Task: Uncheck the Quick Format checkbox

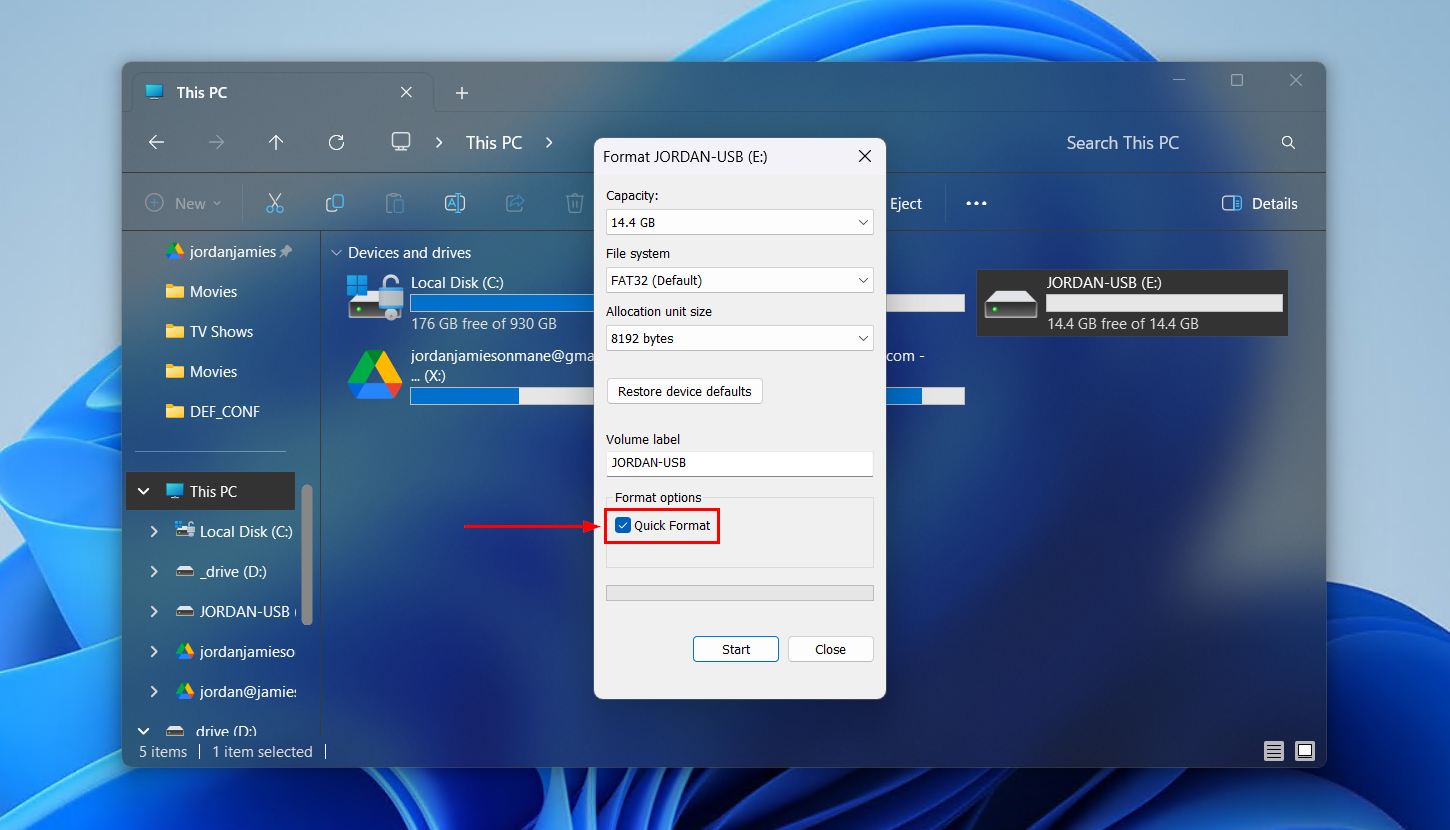Action: 623,525
